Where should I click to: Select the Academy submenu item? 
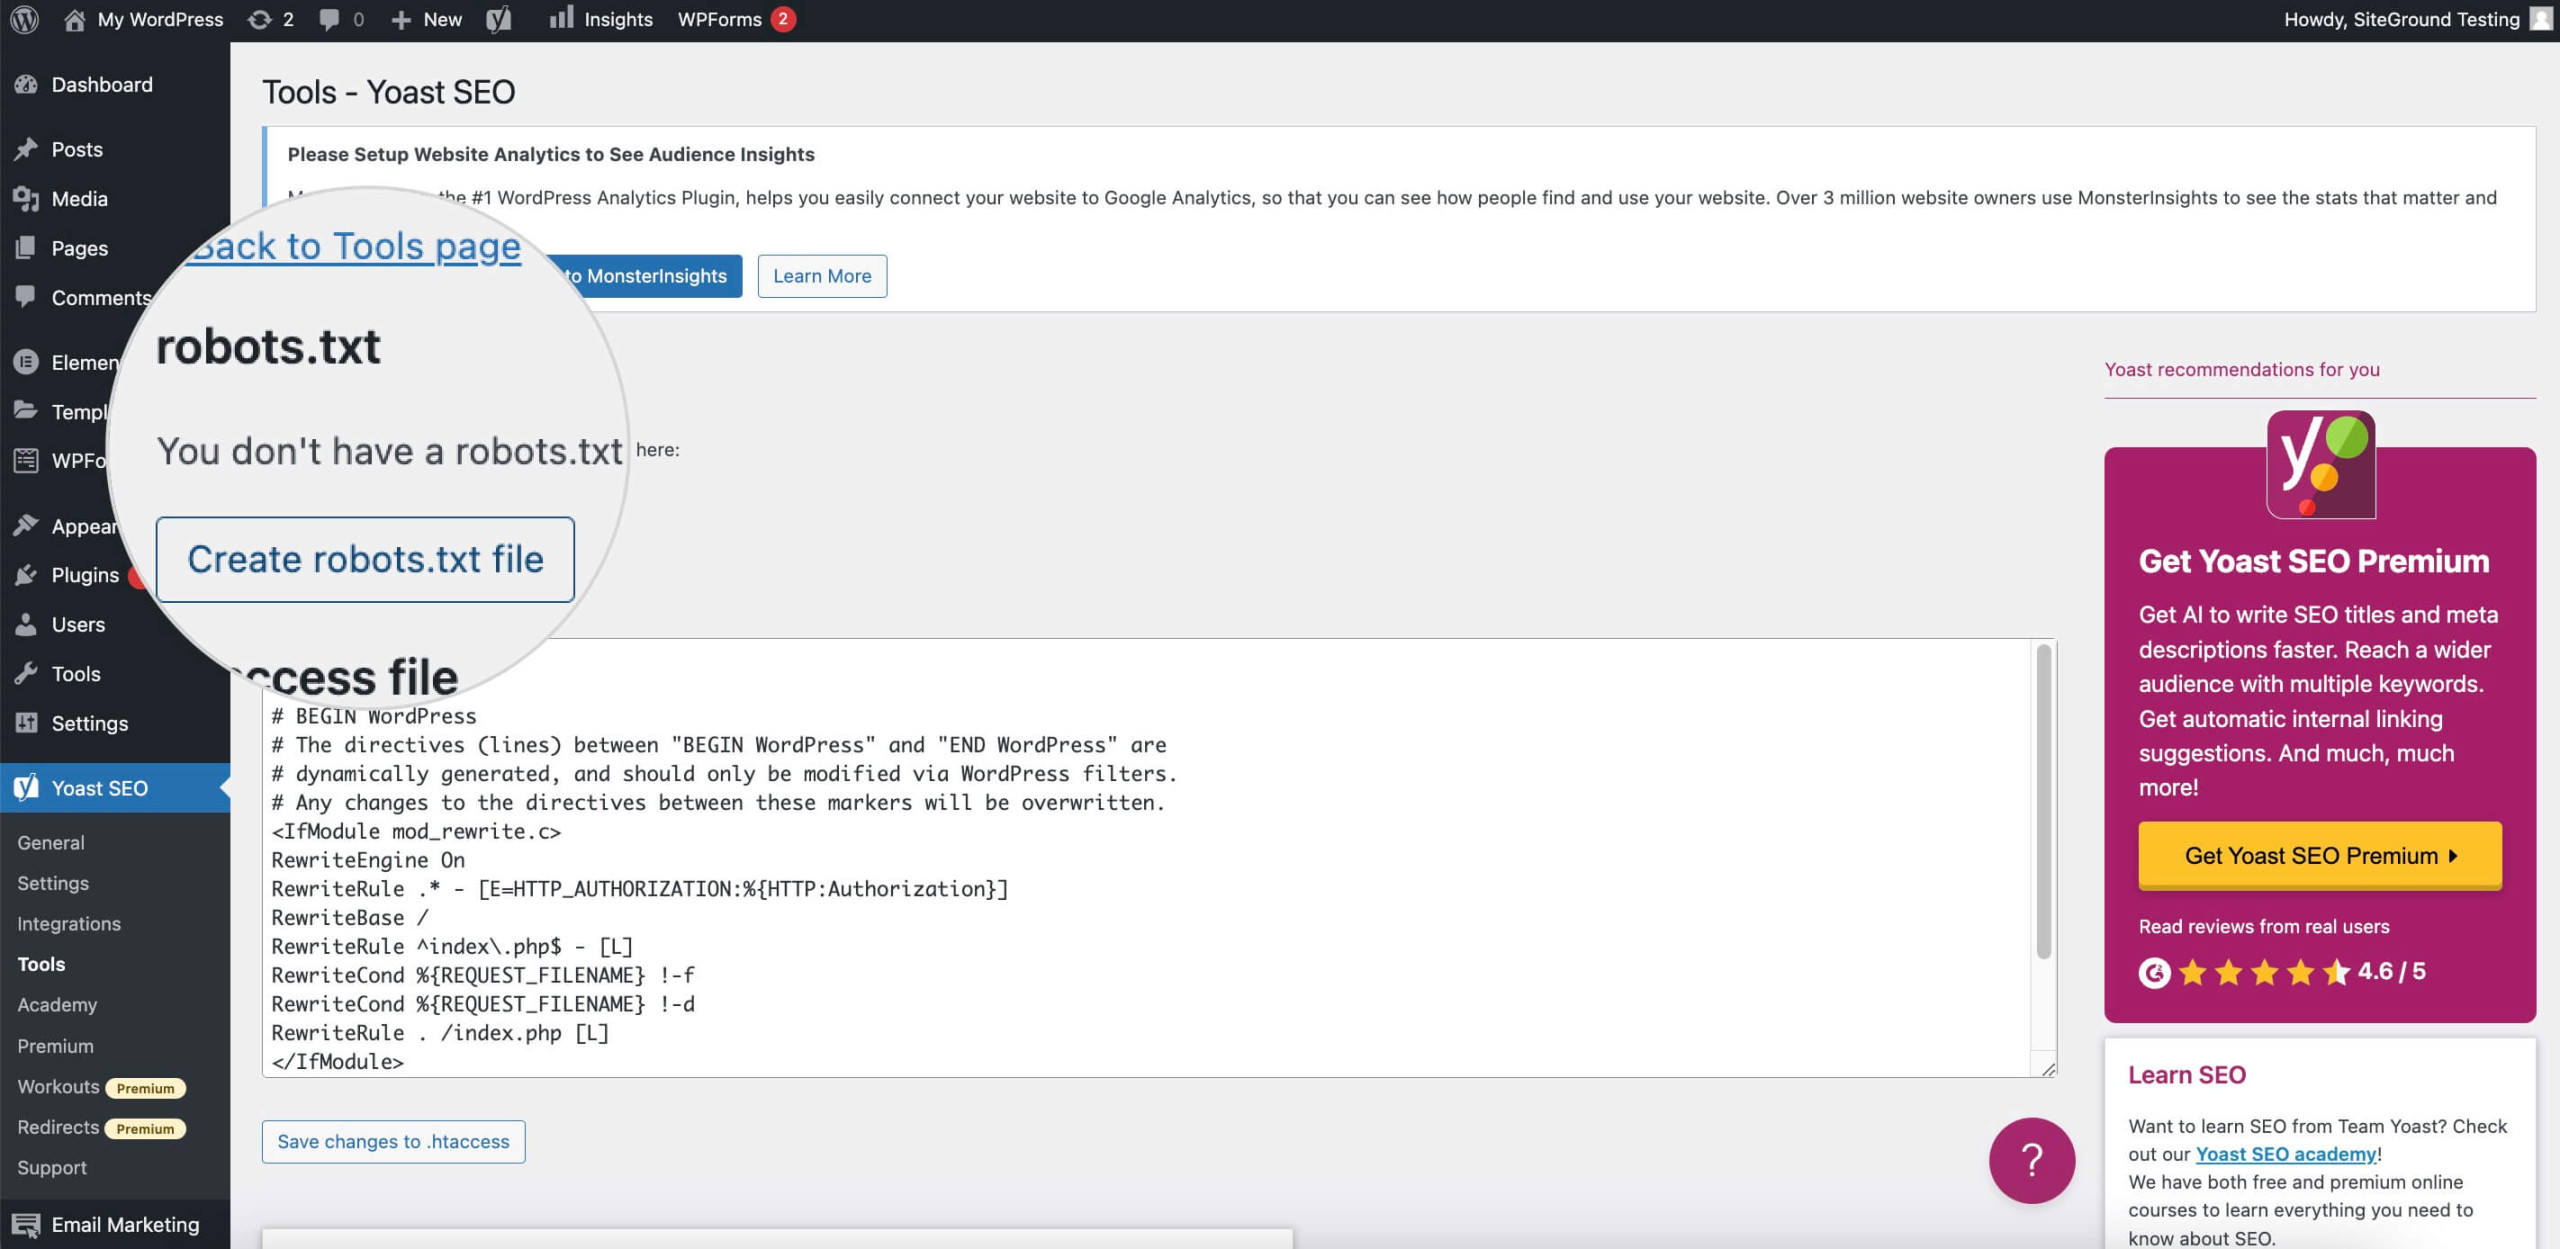click(57, 1004)
